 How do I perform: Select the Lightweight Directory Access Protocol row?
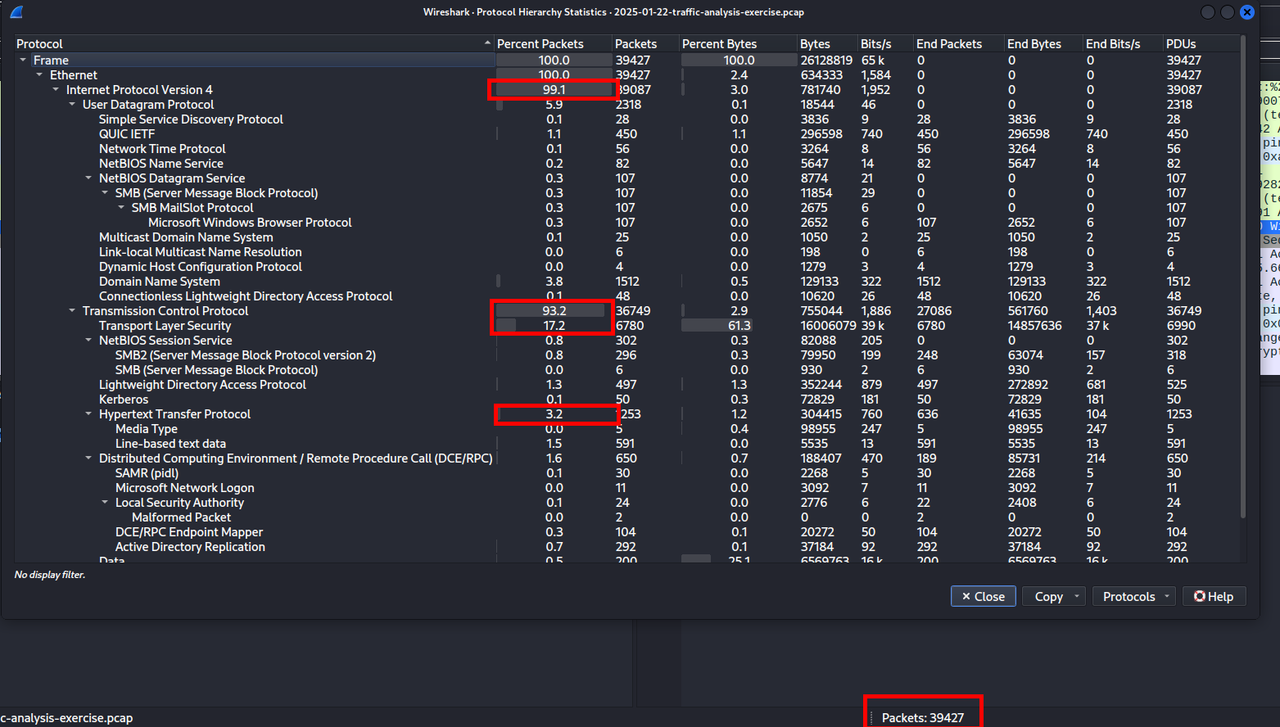click(627, 385)
